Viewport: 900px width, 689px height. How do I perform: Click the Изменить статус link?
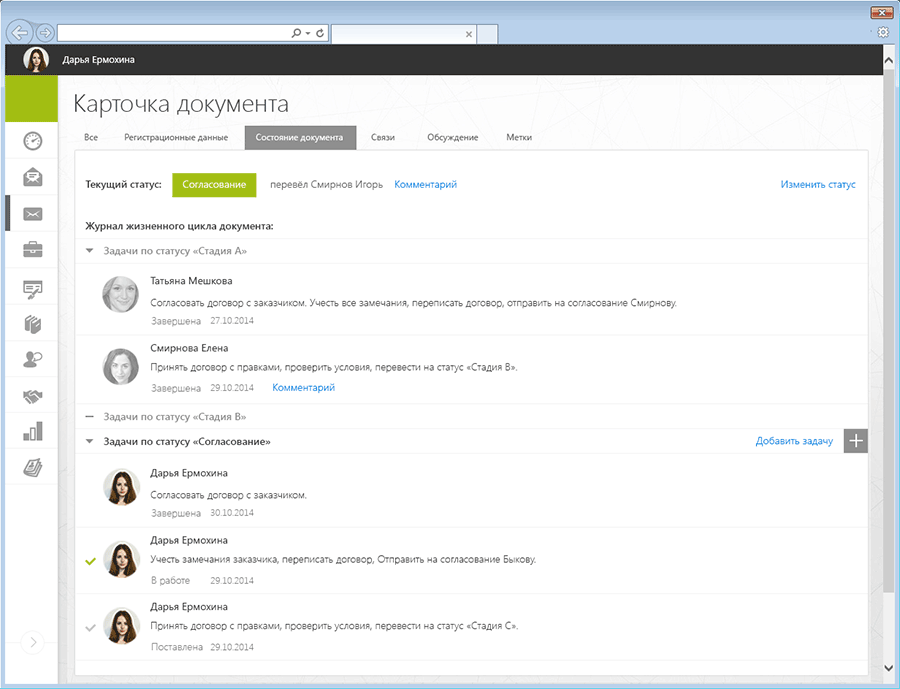point(817,185)
